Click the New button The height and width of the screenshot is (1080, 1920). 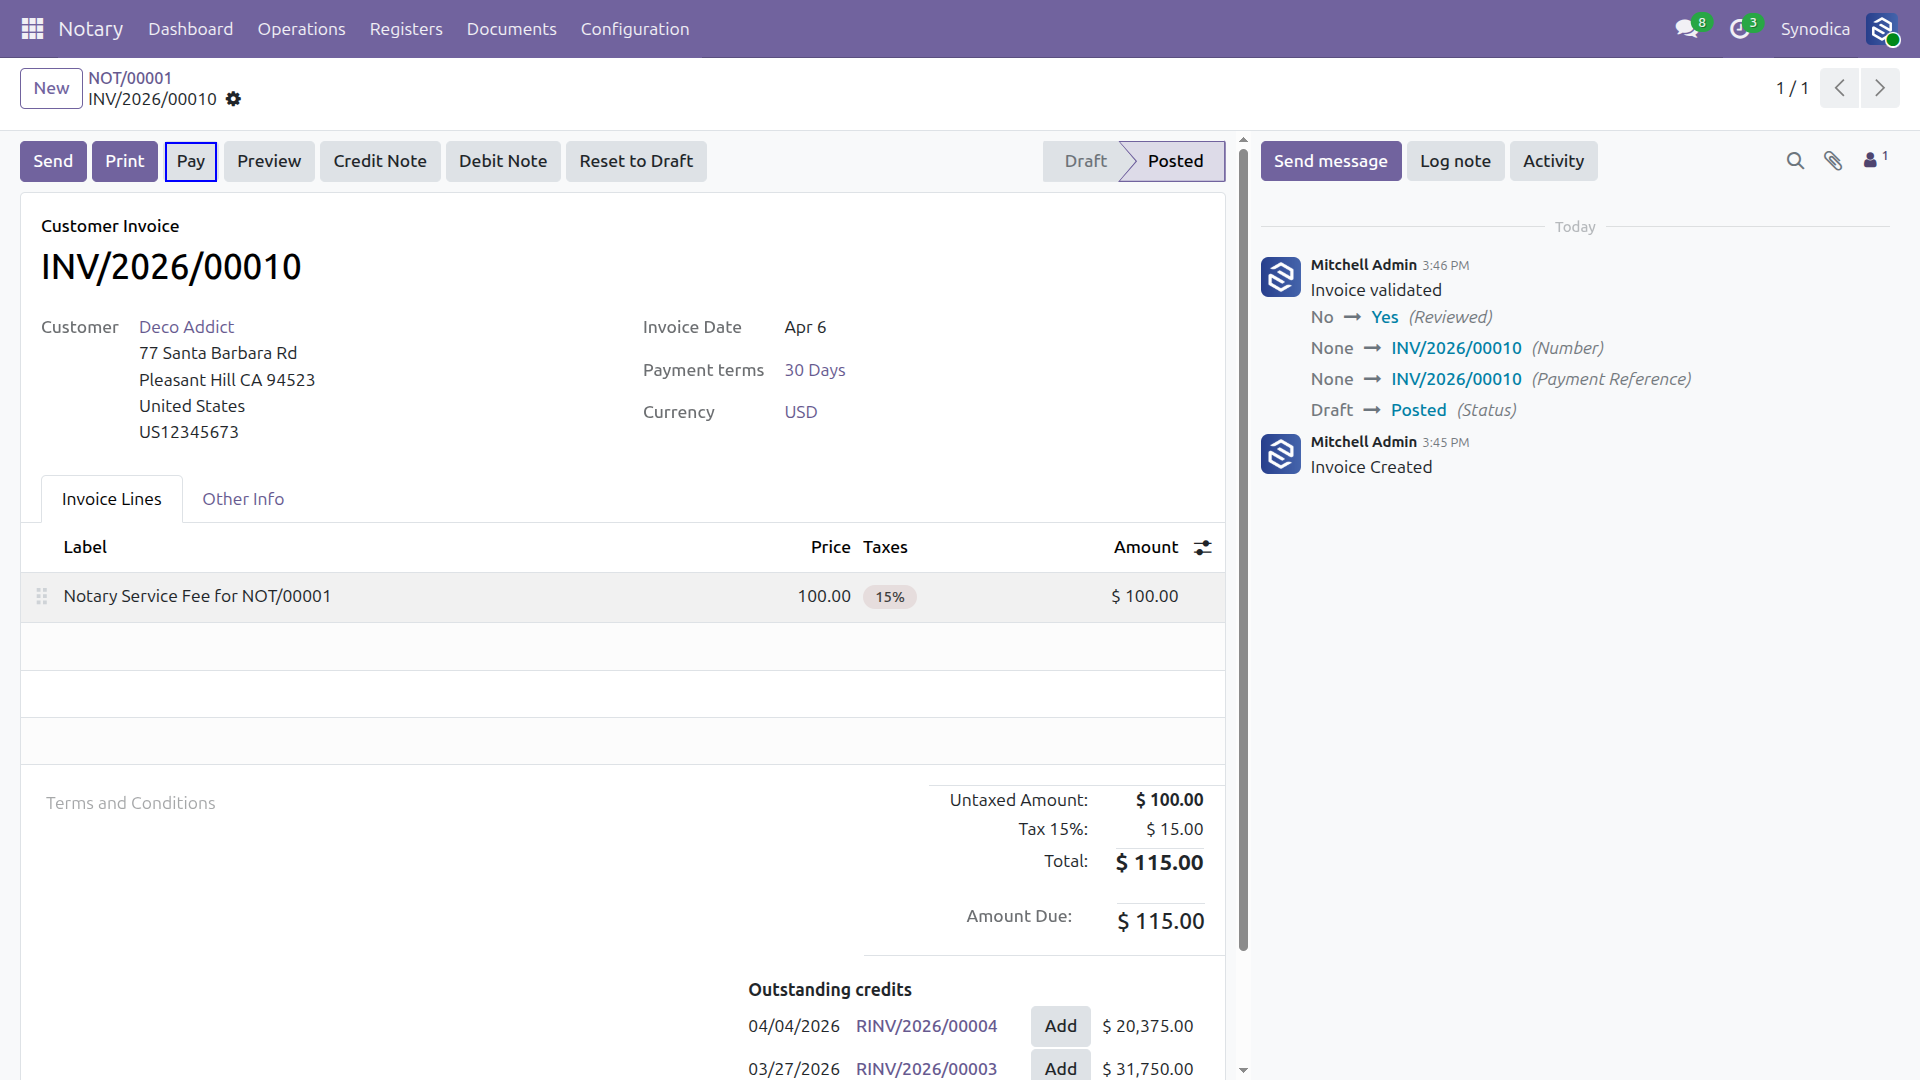click(x=51, y=88)
